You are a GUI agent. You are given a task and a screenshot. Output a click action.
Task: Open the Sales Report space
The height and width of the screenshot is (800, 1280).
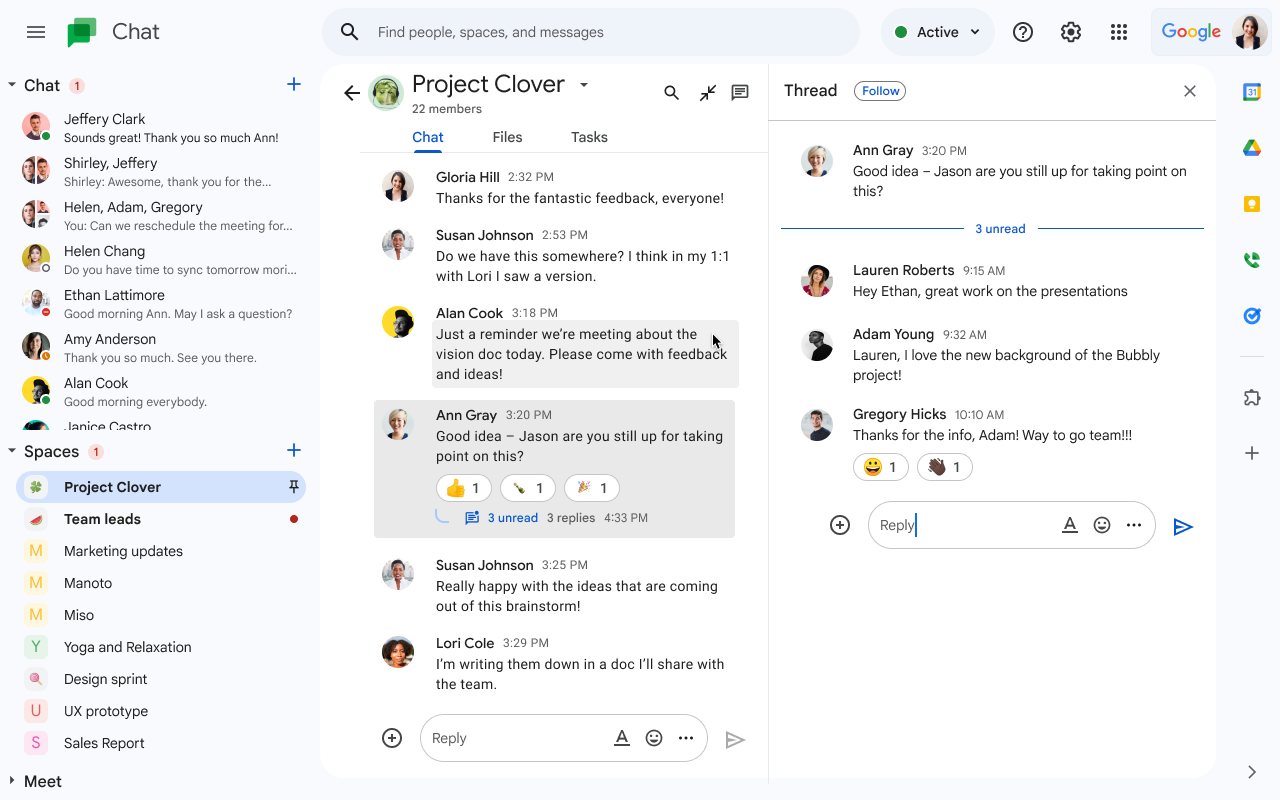point(161,743)
